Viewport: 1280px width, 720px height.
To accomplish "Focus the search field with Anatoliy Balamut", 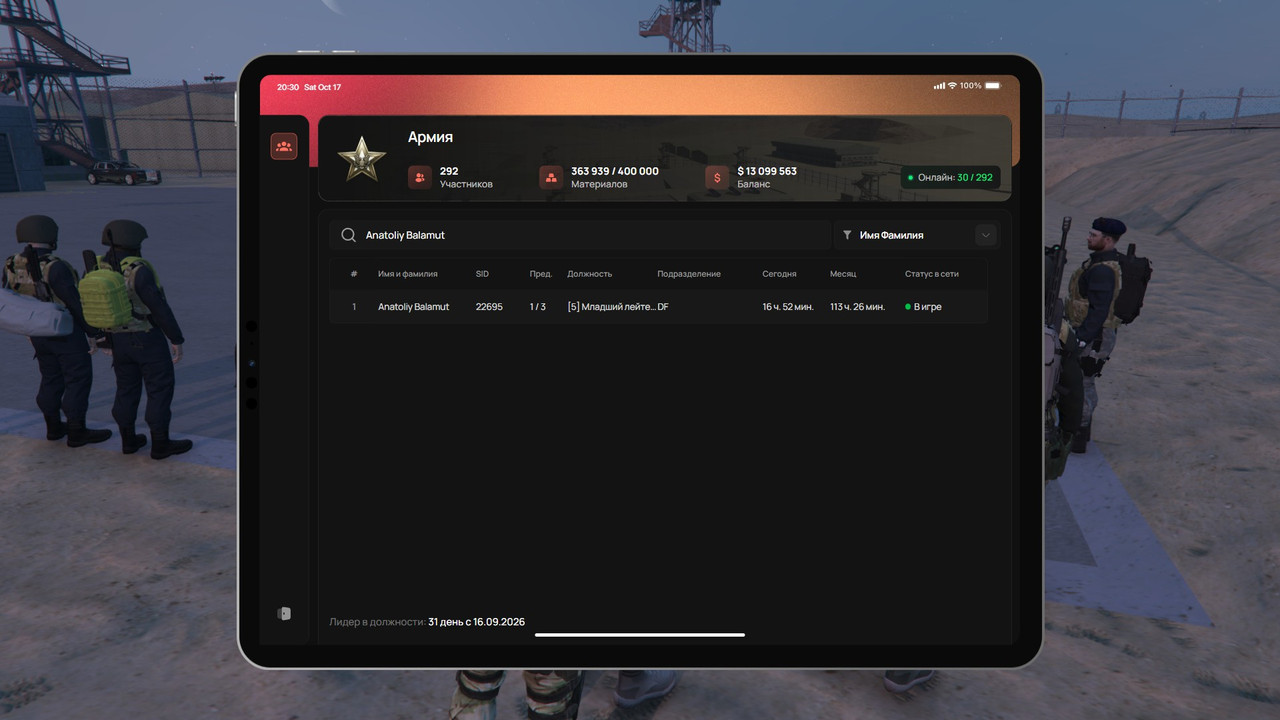I will (x=581, y=235).
